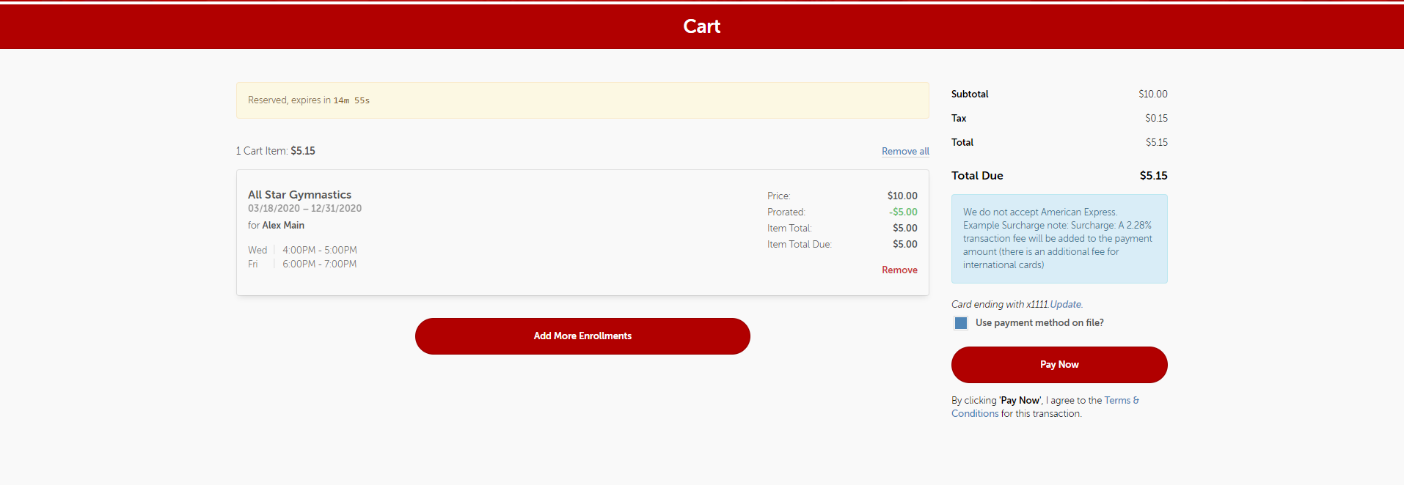
Task: Click the Pay Now button
Action: click(1059, 365)
